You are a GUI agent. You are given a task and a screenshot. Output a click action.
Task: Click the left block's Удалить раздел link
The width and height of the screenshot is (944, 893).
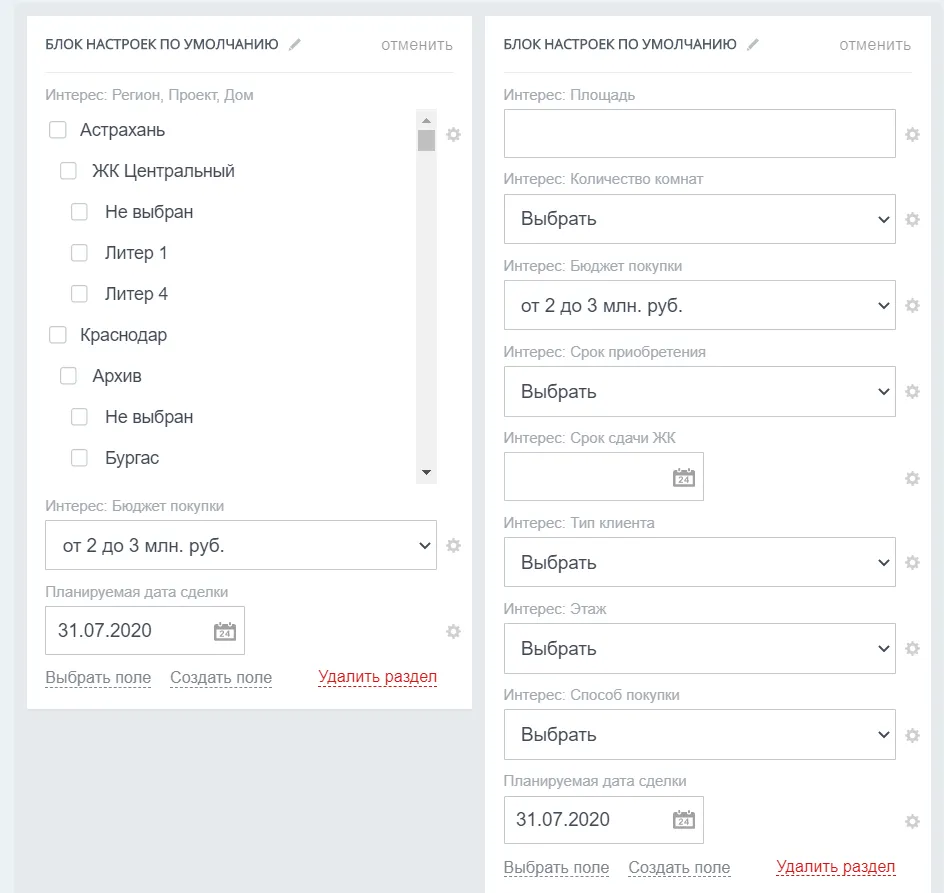coord(377,677)
